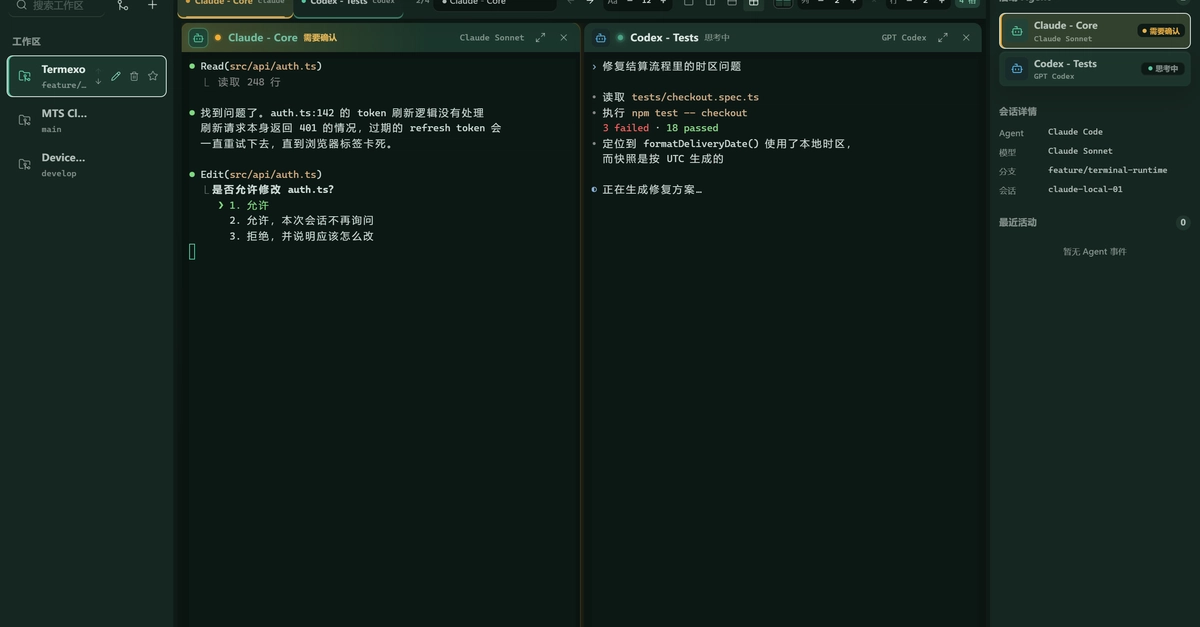This screenshot has width=1200, height=627.
Task: Click the terminal cursor in Claude pane
Action: pyautogui.click(x=192, y=252)
